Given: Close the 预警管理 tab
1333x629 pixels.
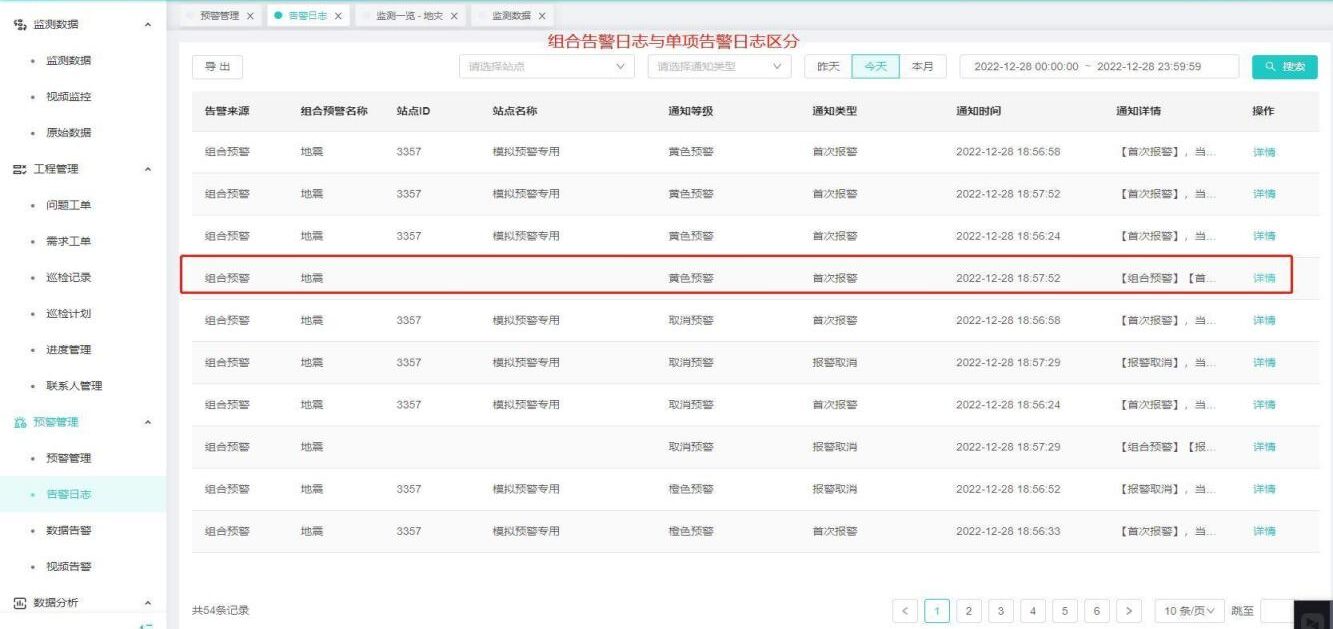Looking at the screenshot, I should (250, 16).
